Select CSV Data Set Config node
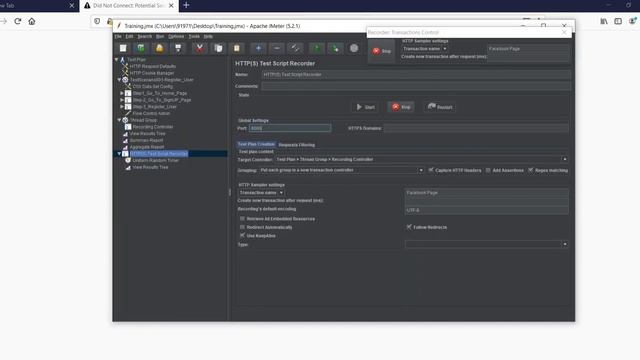 pyautogui.click(x=153, y=87)
